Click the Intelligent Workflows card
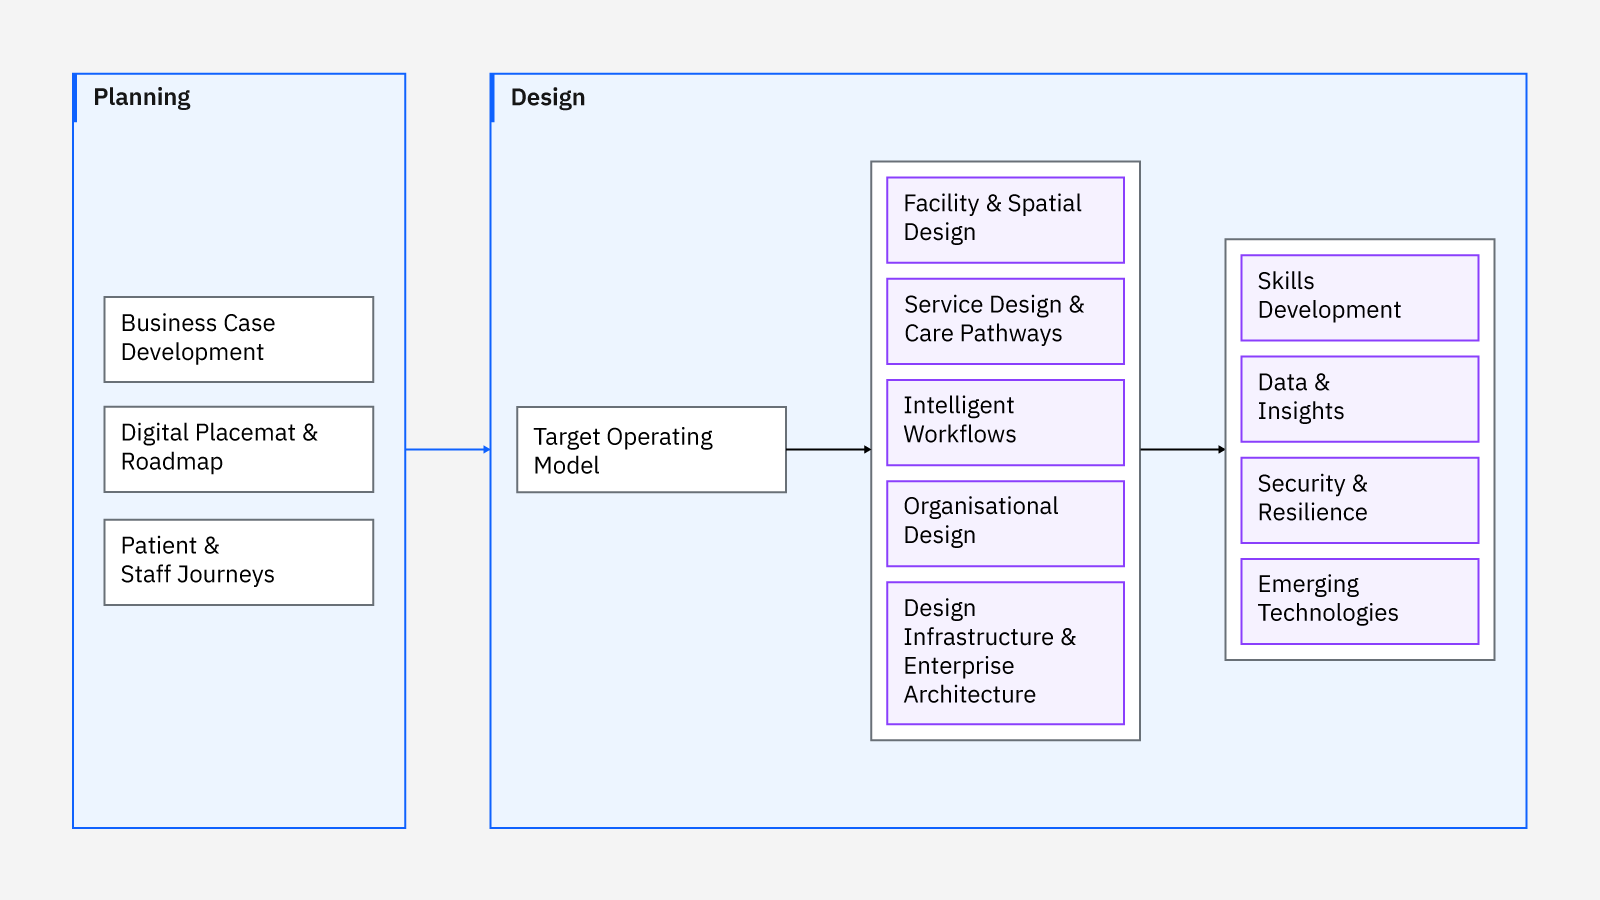Image resolution: width=1600 pixels, height=900 pixels. point(1006,422)
